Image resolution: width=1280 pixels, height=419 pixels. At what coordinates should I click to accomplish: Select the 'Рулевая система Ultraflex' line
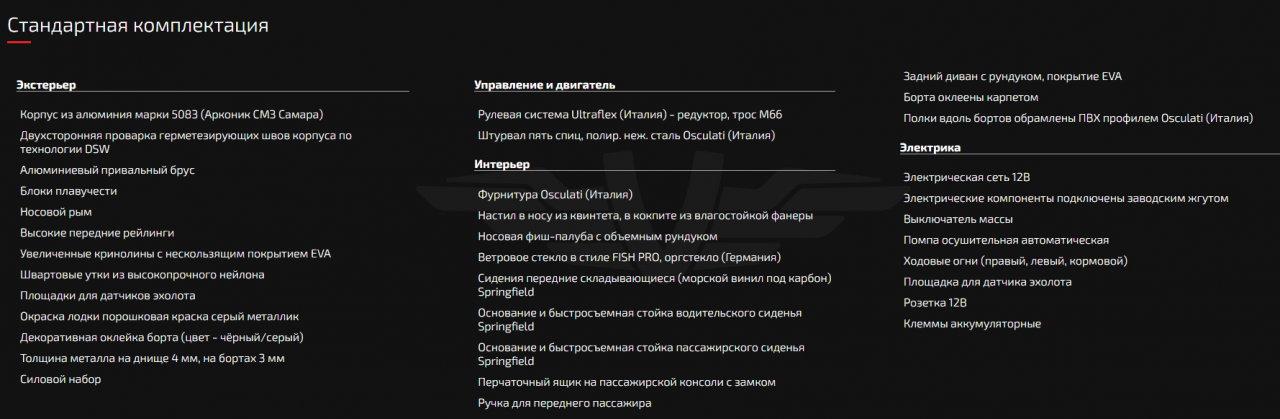coord(629,114)
